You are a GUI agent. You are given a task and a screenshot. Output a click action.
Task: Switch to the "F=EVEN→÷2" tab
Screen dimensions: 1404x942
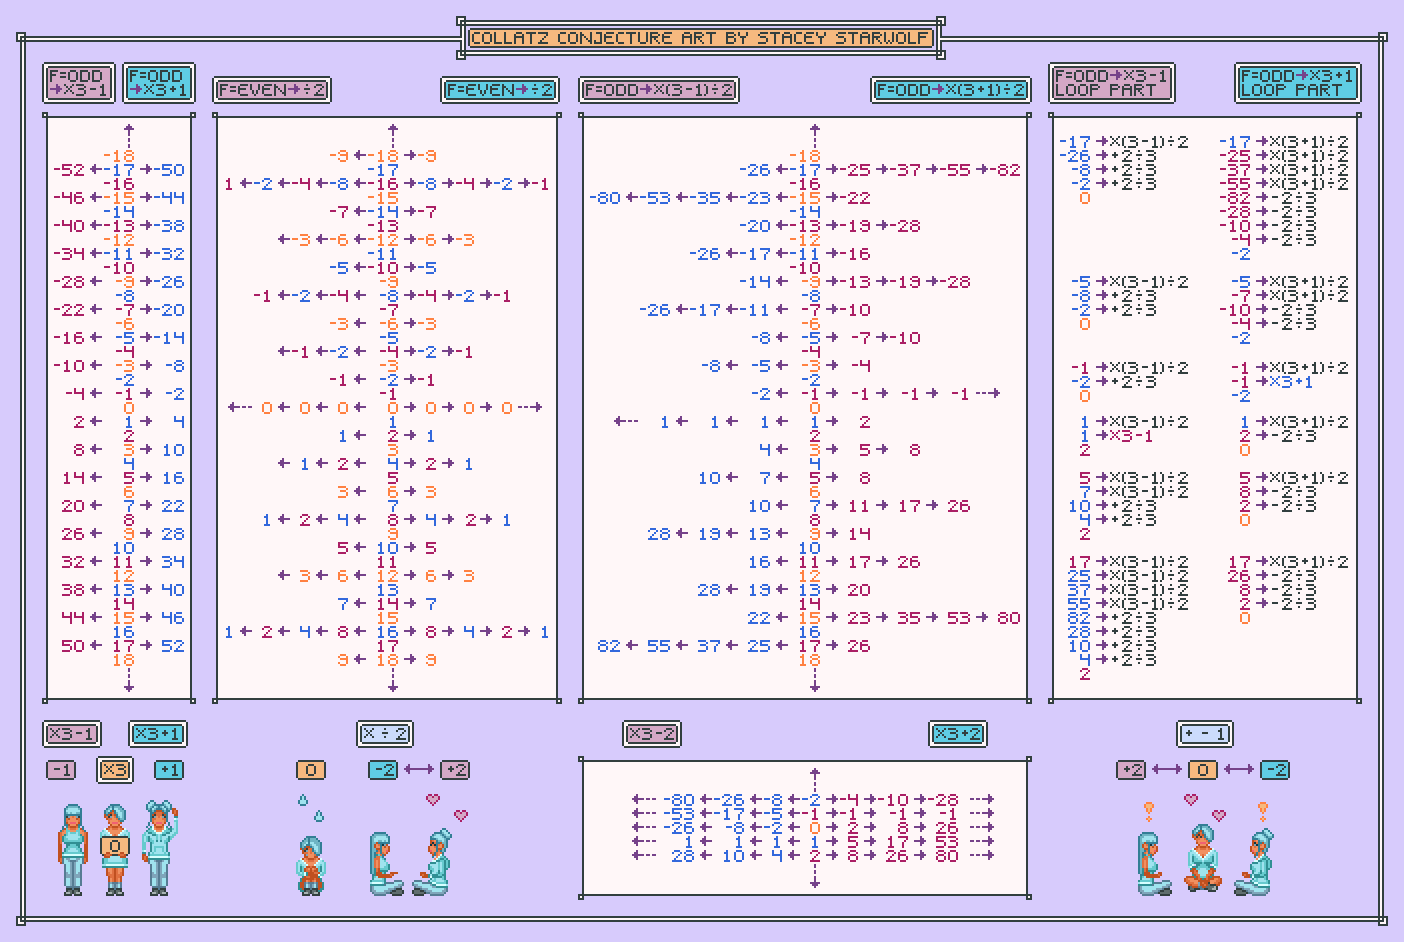pyautogui.click(x=271, y=90)
